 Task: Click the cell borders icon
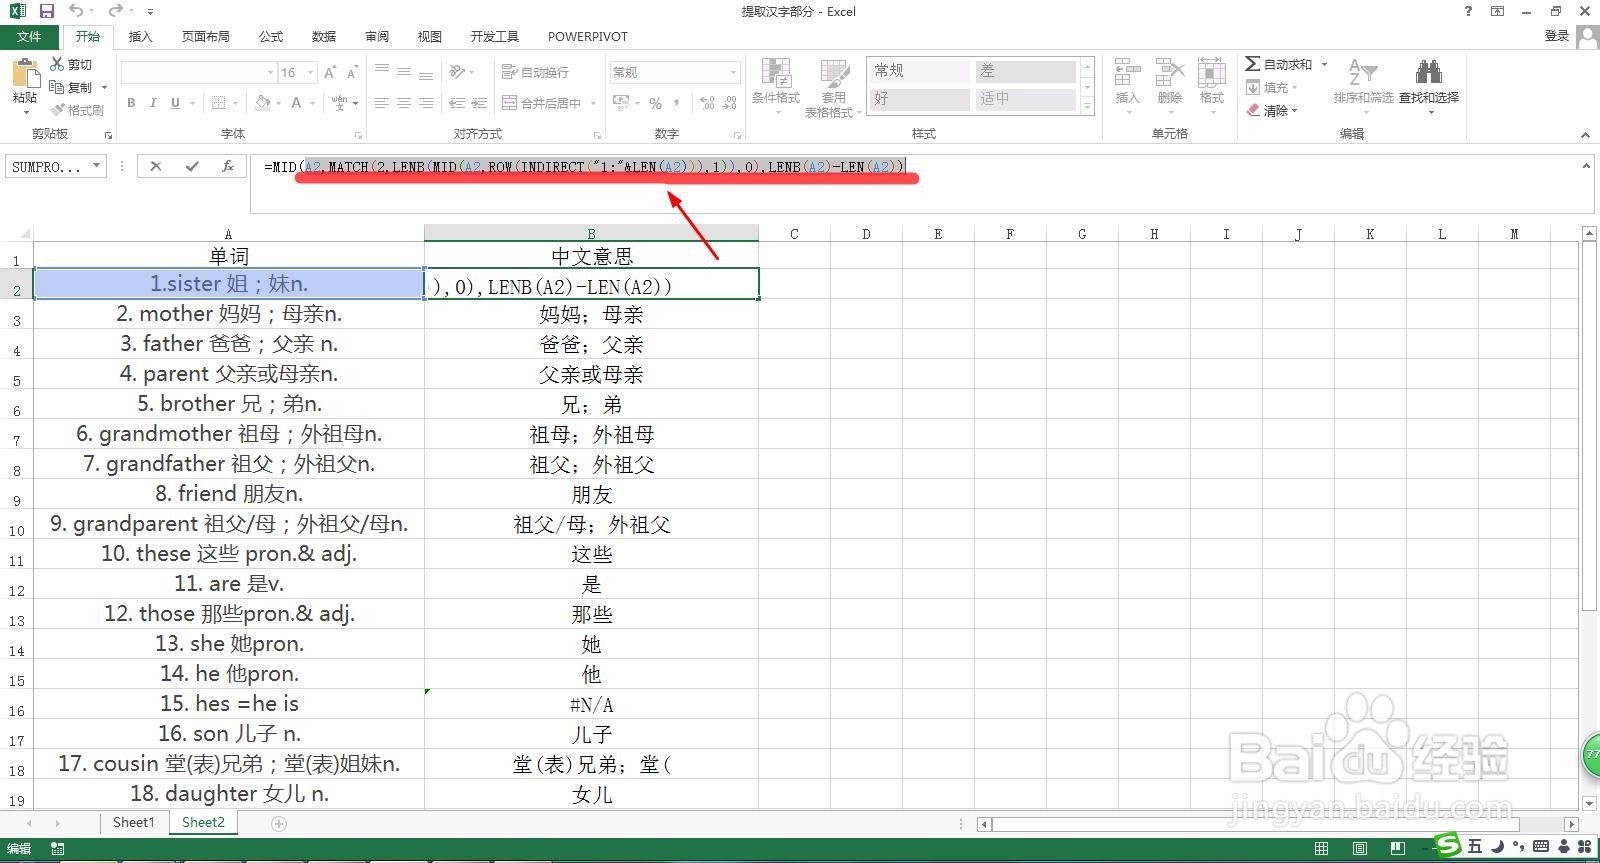(219, 103)
